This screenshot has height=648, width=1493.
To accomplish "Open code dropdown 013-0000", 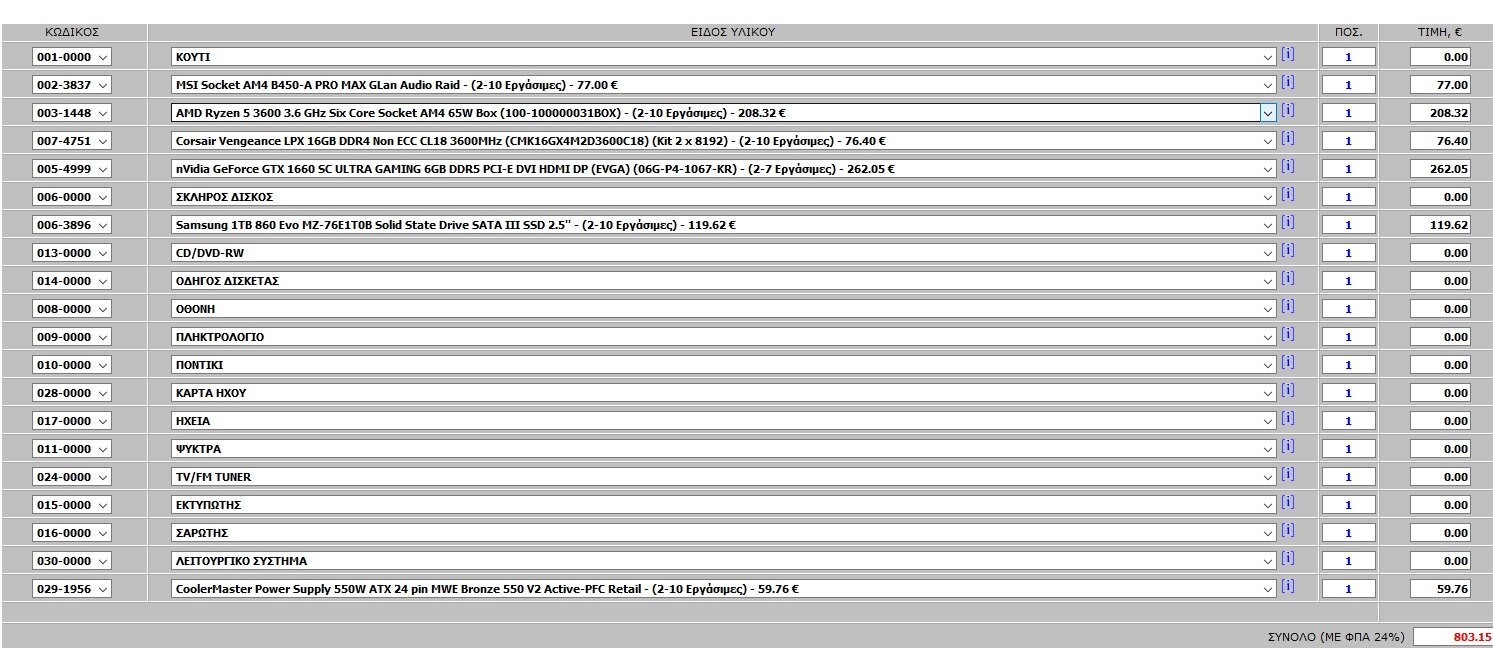I will tap(72, 253).
